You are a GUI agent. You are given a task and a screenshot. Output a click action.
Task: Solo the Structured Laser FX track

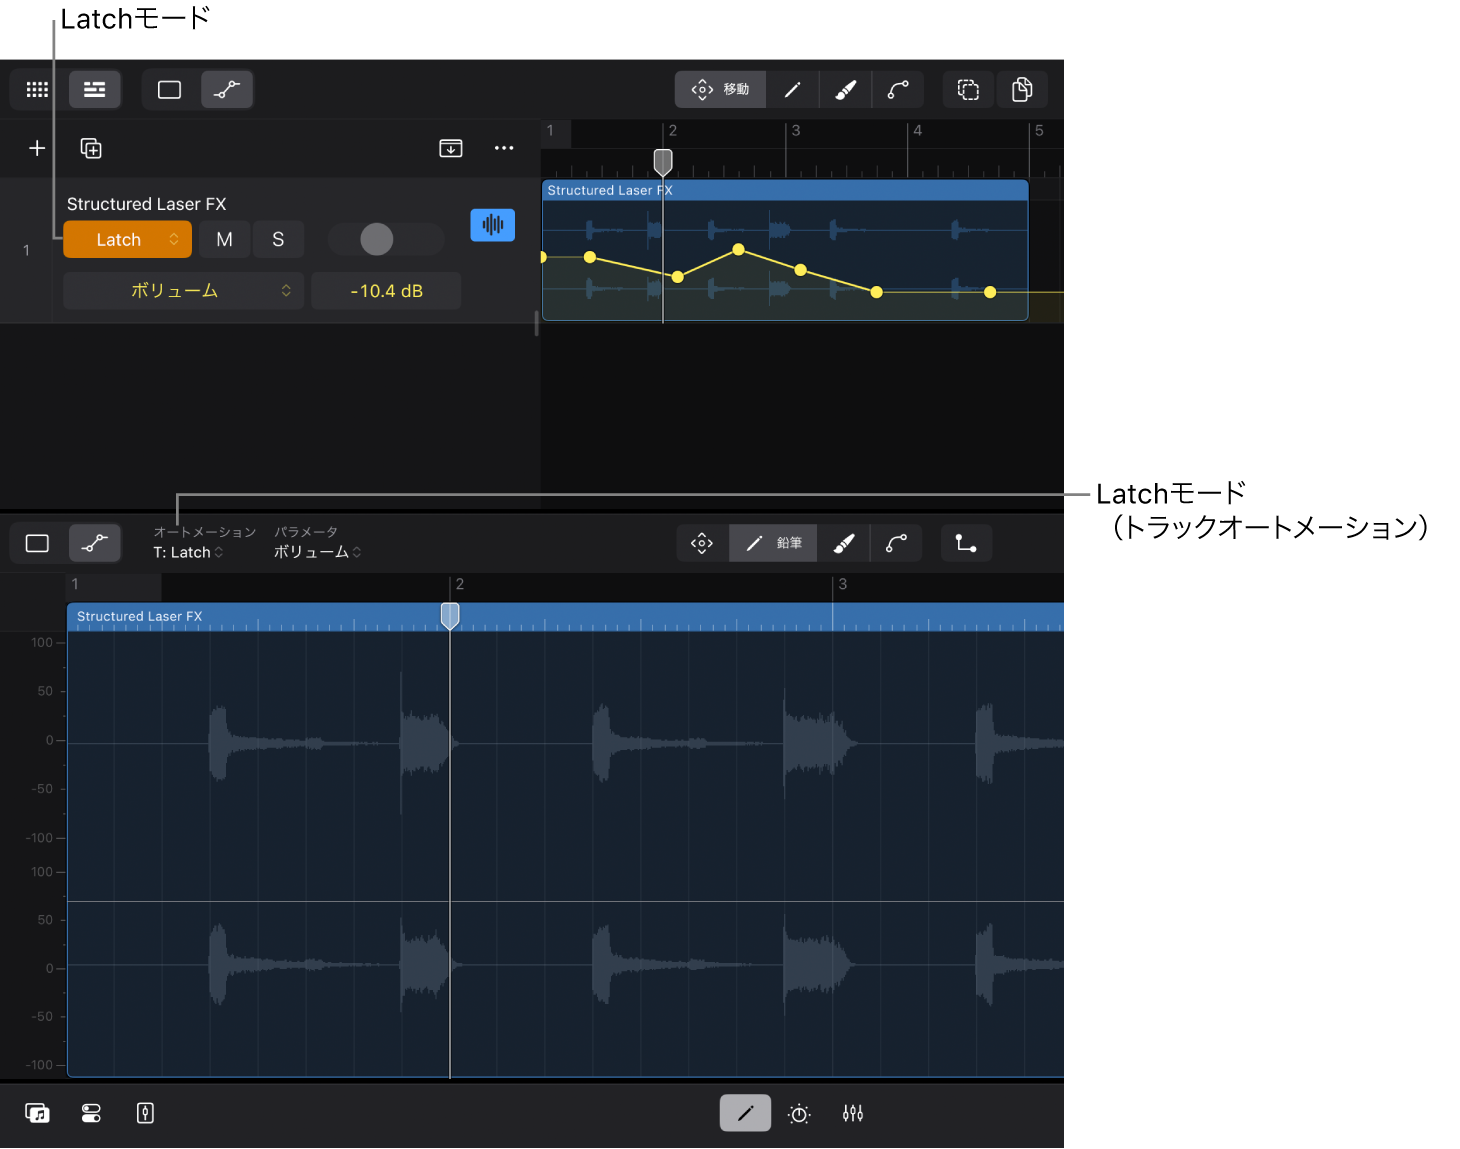(x=278, y=240)
